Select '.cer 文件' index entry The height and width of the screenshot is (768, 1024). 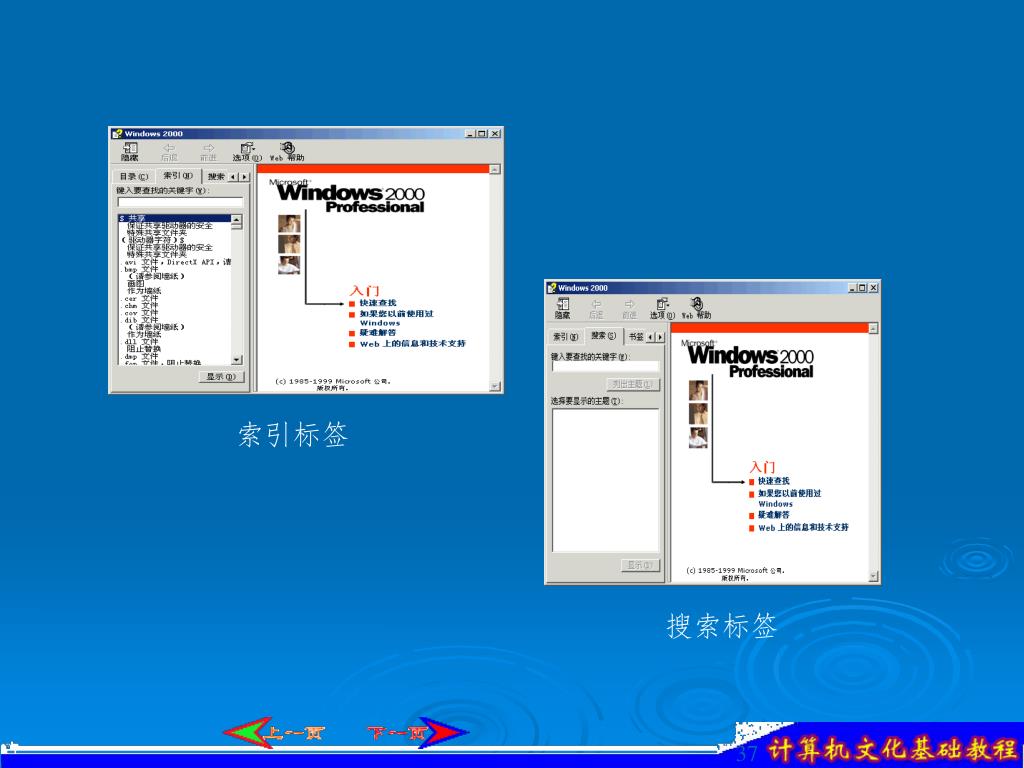(x=140, y=298)
